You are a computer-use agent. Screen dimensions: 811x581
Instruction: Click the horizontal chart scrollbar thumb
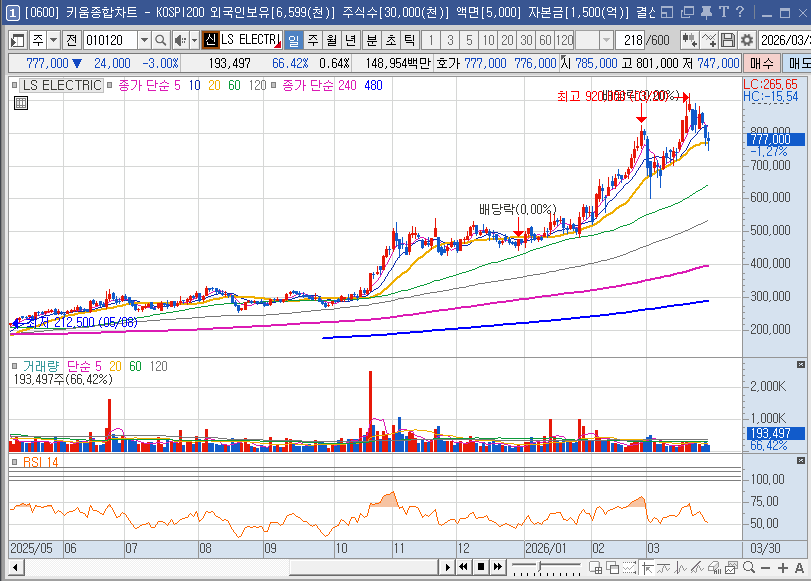coord(364,568)
